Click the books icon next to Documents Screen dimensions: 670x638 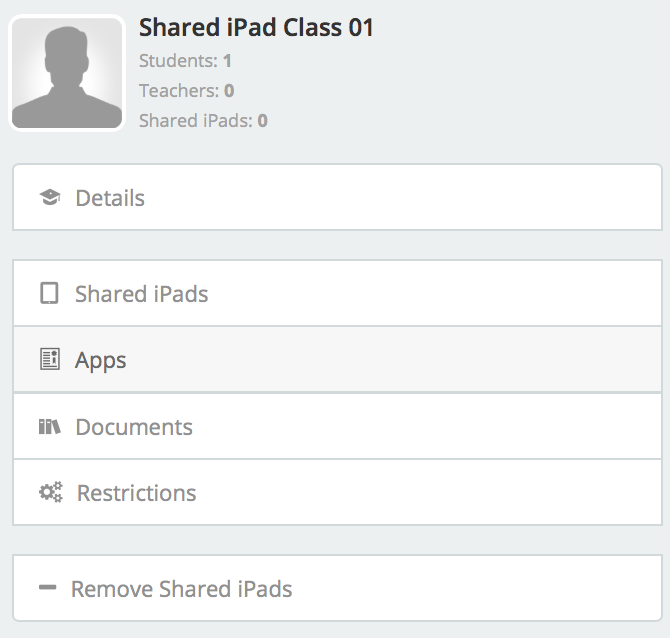click(50, 426)
